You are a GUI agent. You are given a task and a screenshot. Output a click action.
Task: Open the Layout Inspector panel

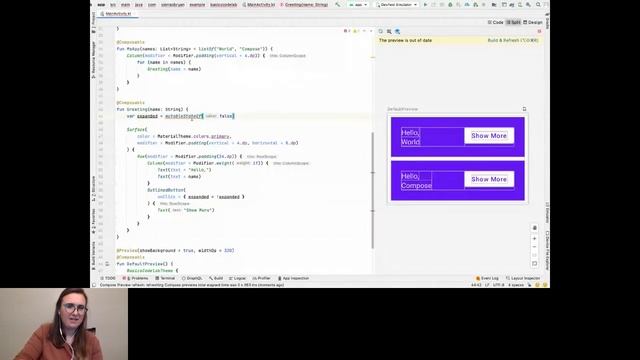pyautogui.click(x=523, y=278)
